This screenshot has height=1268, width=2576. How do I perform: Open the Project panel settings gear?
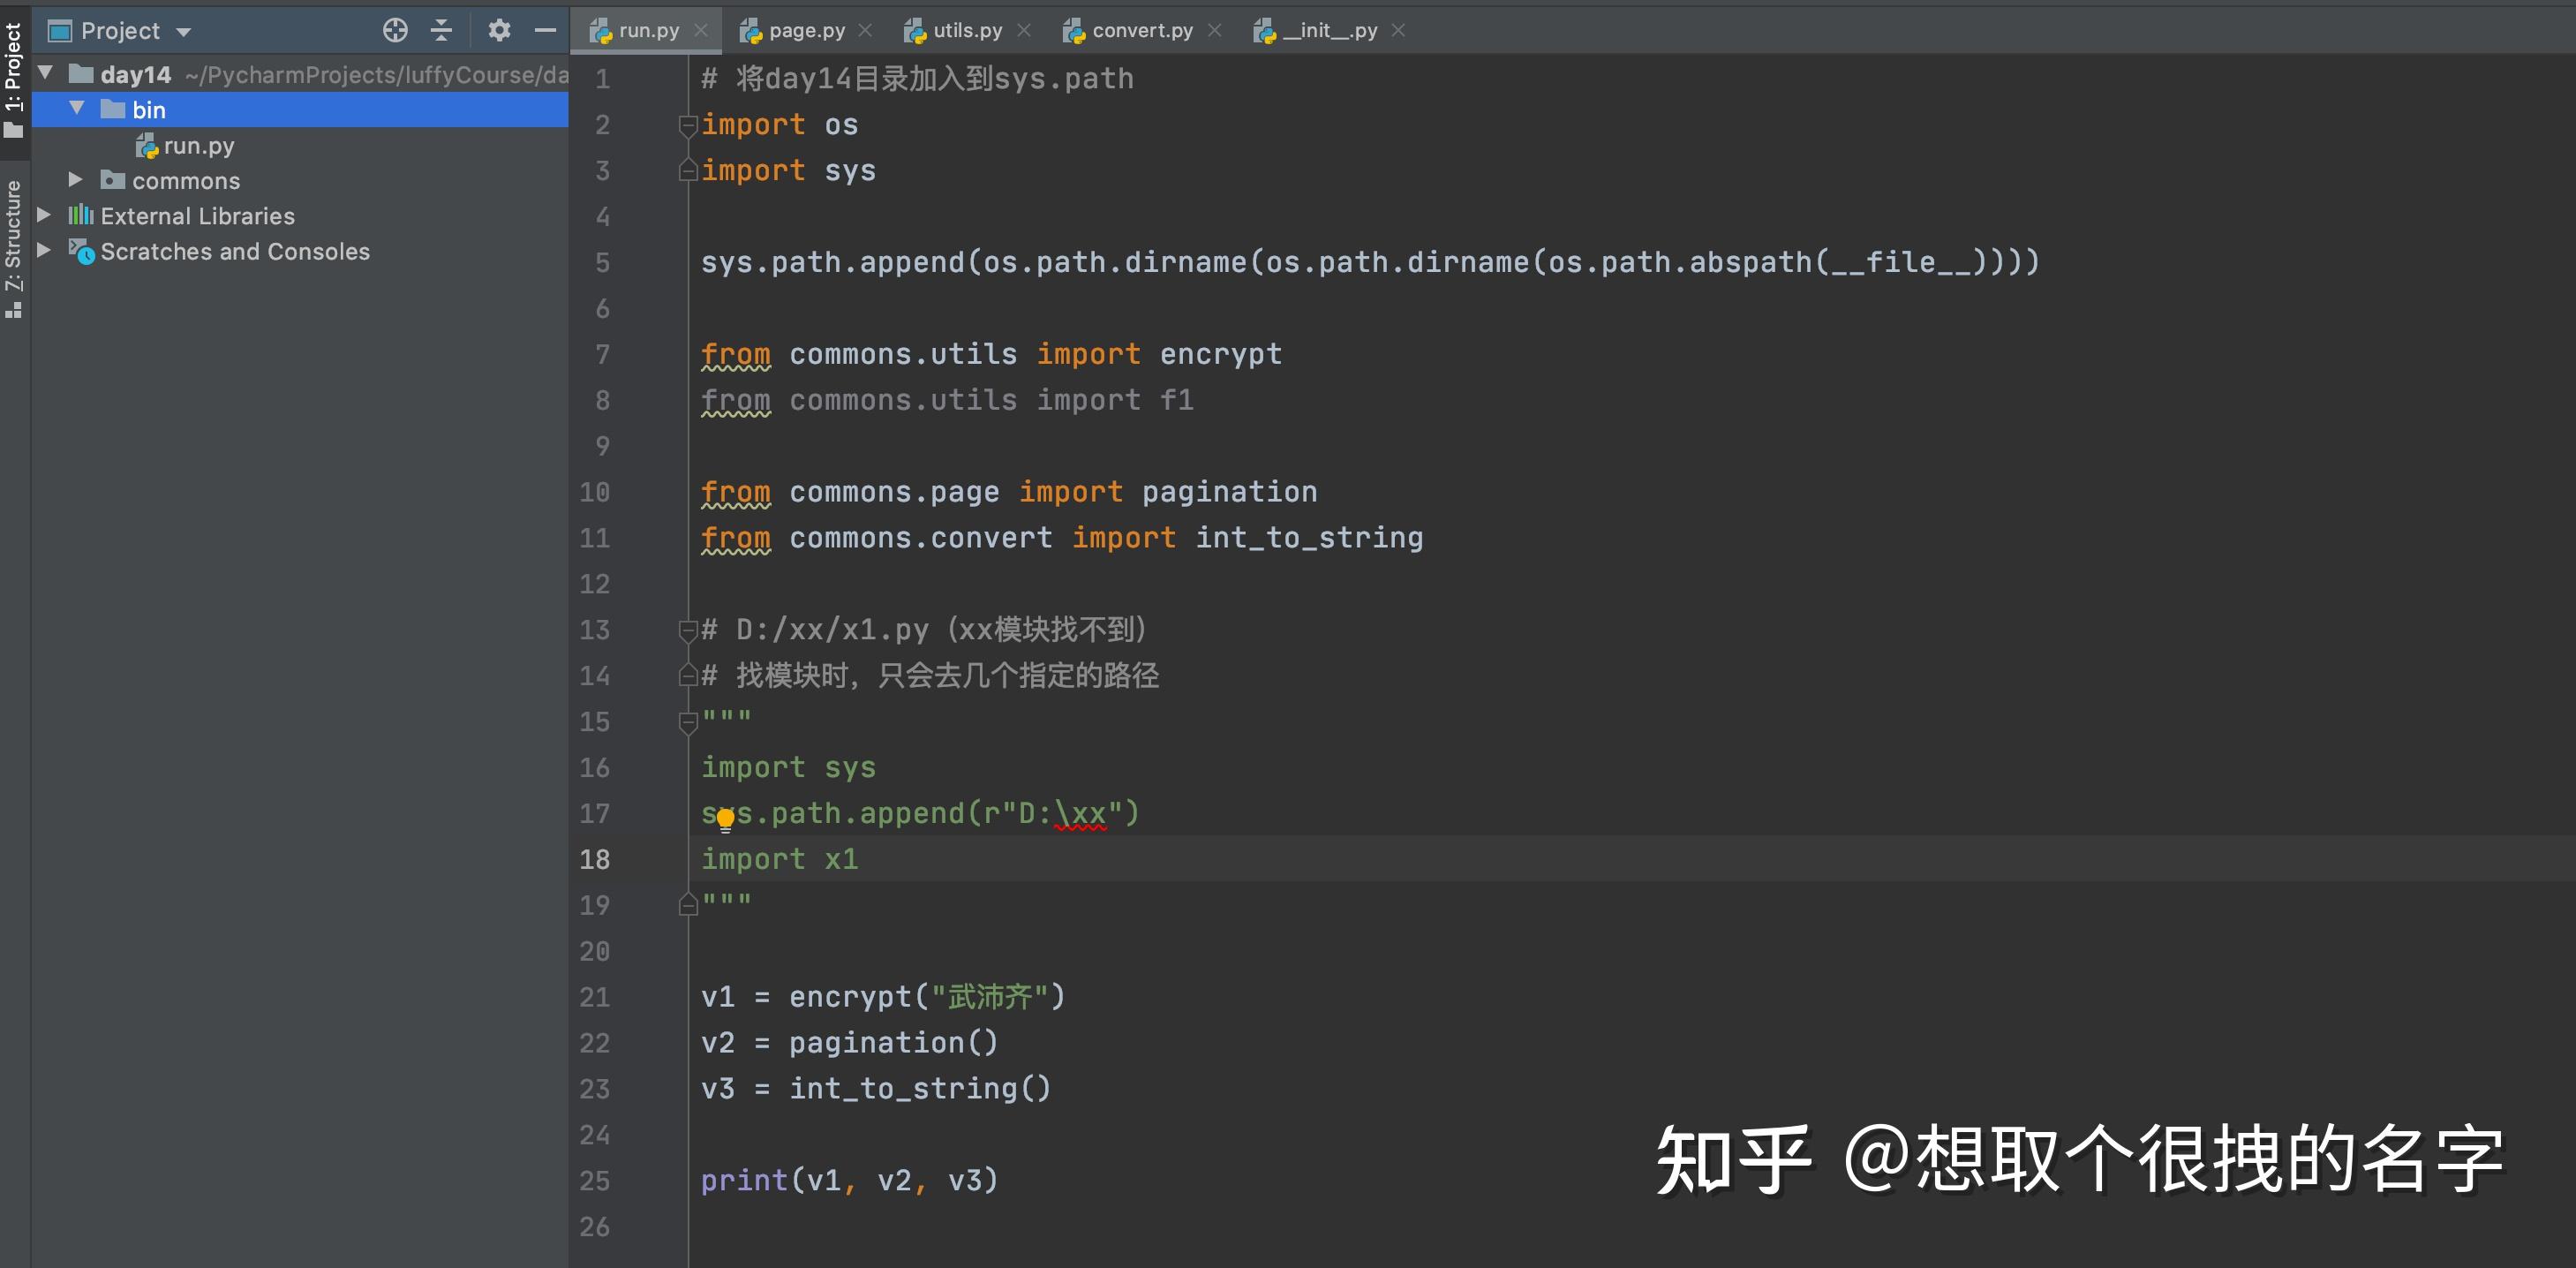click(x=499, y=31)
